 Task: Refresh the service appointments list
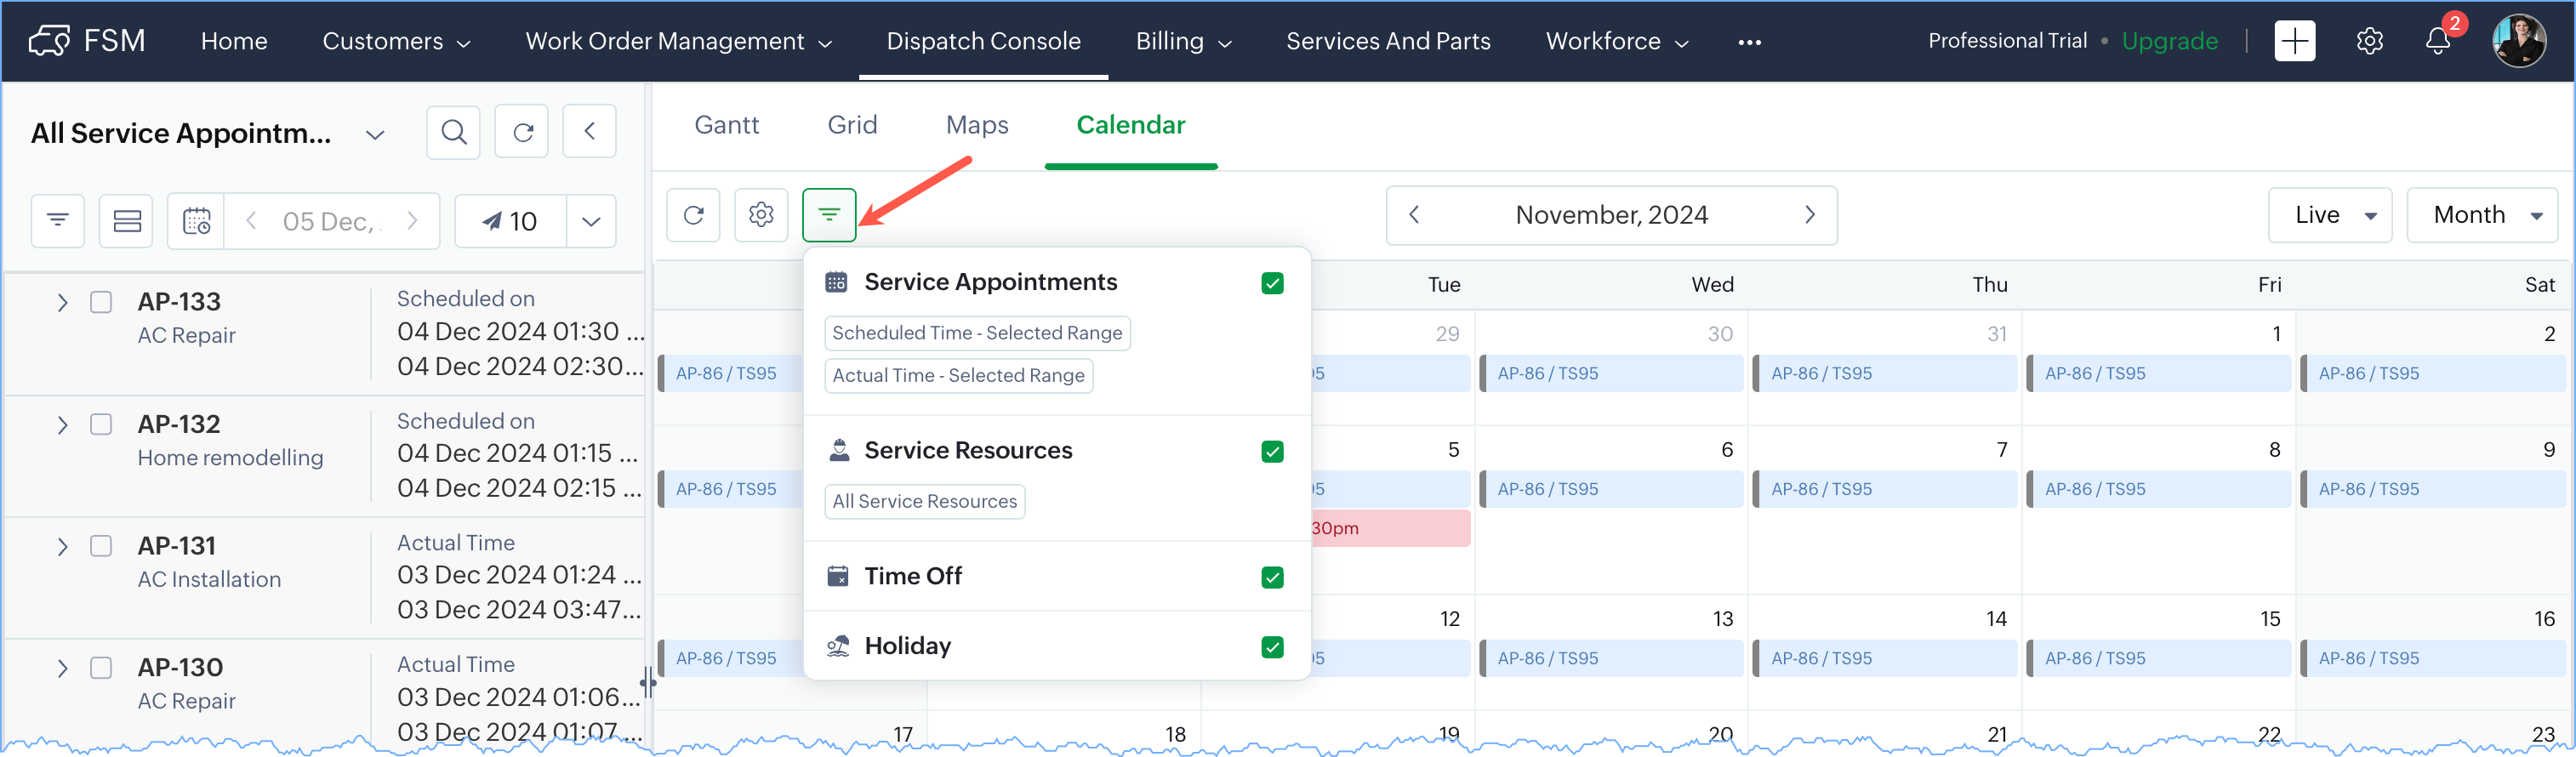tap(522, 132)
